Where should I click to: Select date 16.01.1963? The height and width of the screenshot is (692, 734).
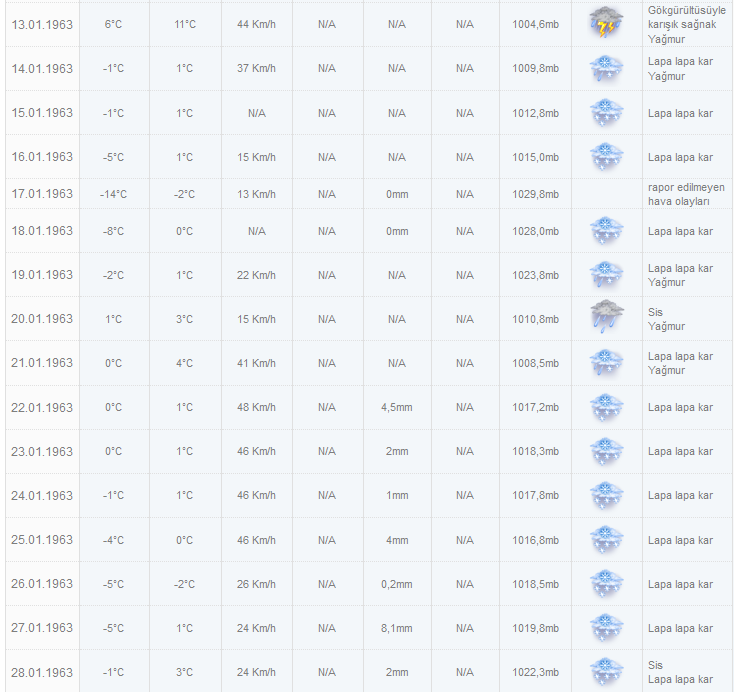click(x=42, y=157)
